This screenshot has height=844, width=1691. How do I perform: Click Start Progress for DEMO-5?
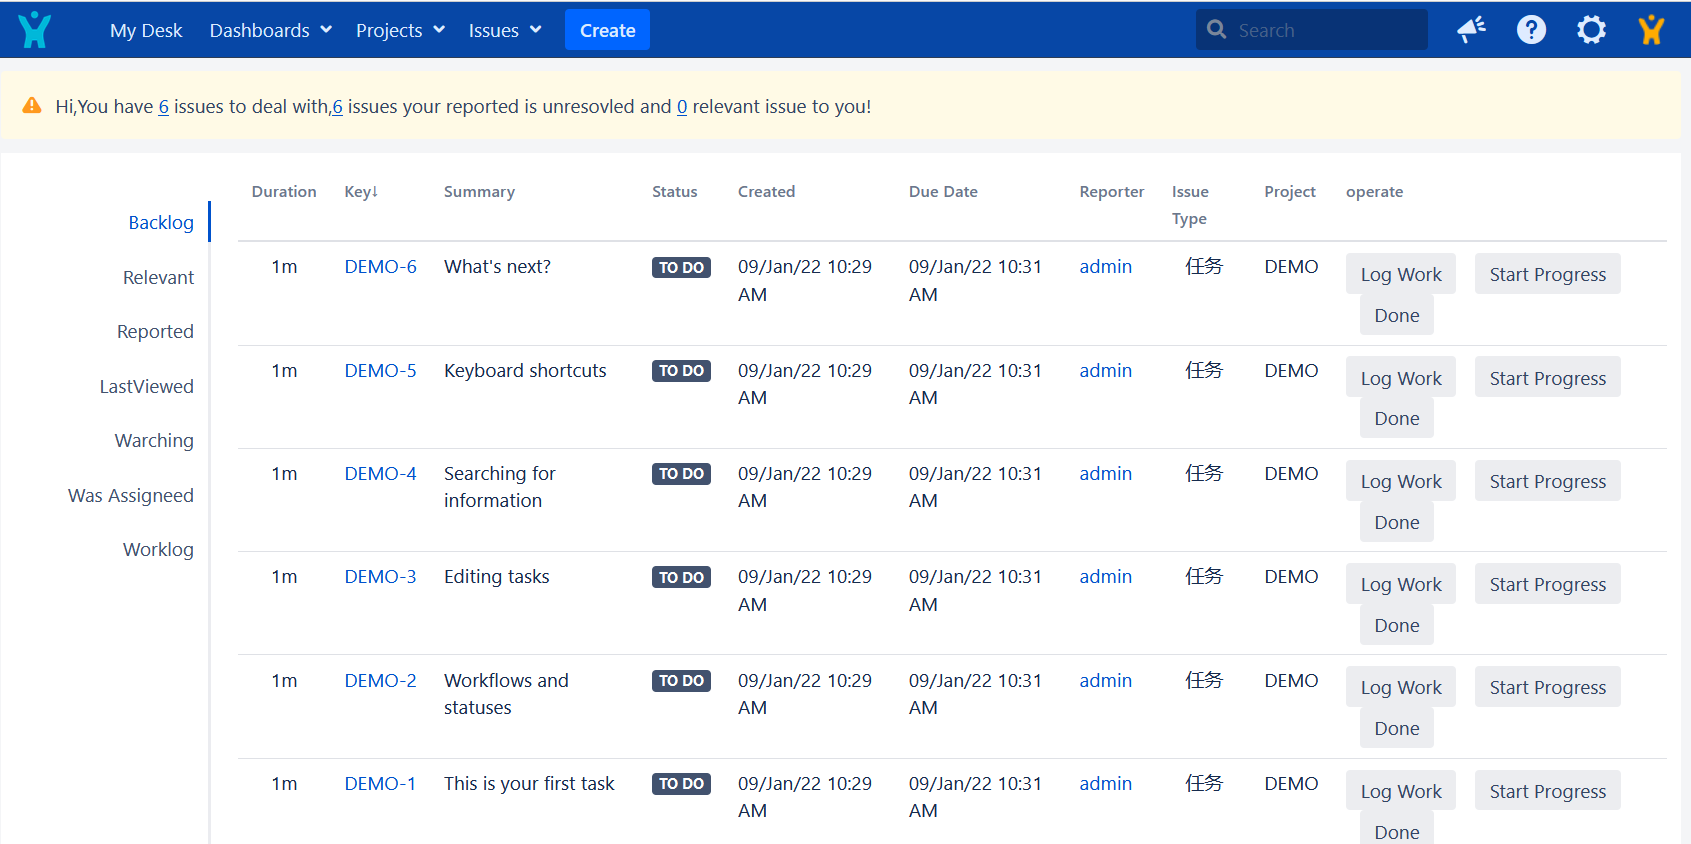point(1548,378)
